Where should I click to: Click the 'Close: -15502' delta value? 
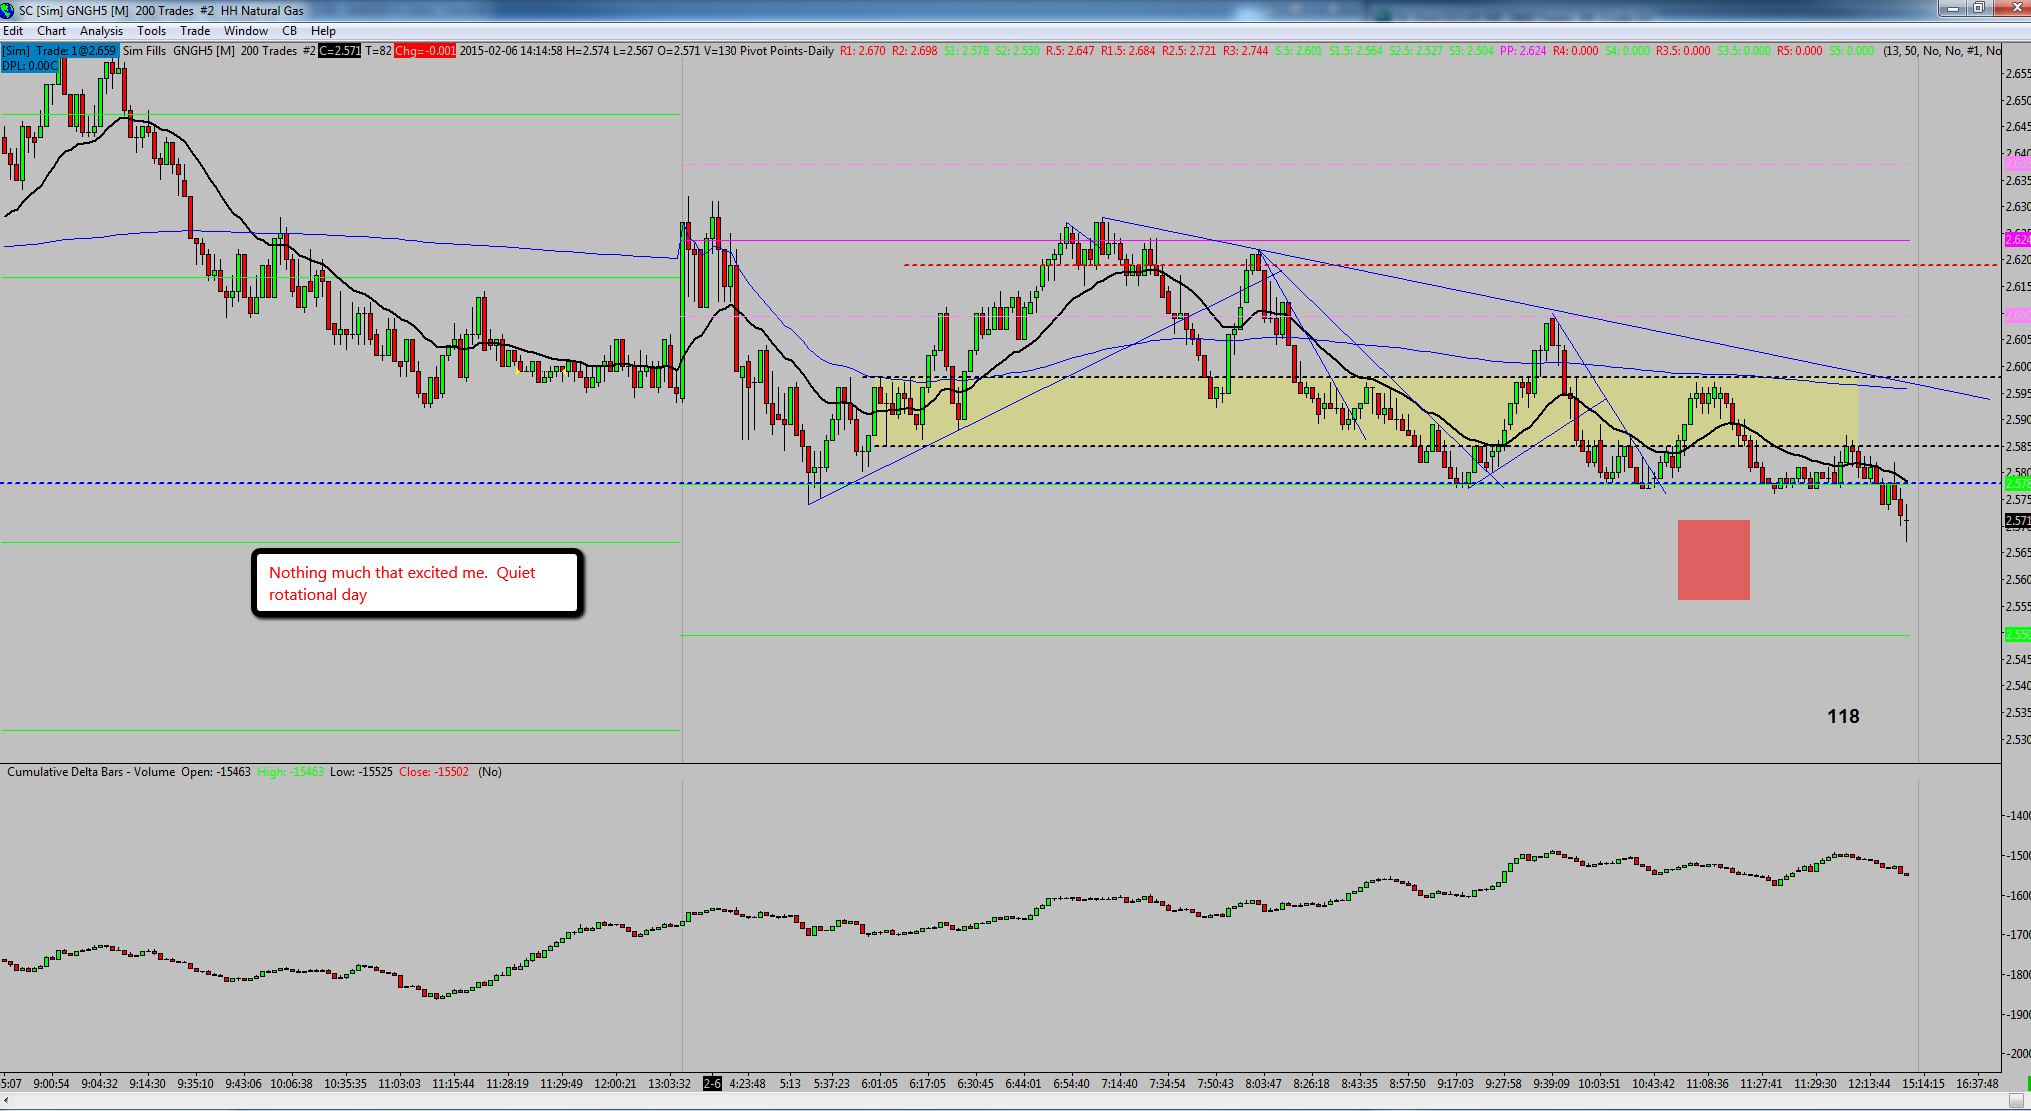(434, 772)
